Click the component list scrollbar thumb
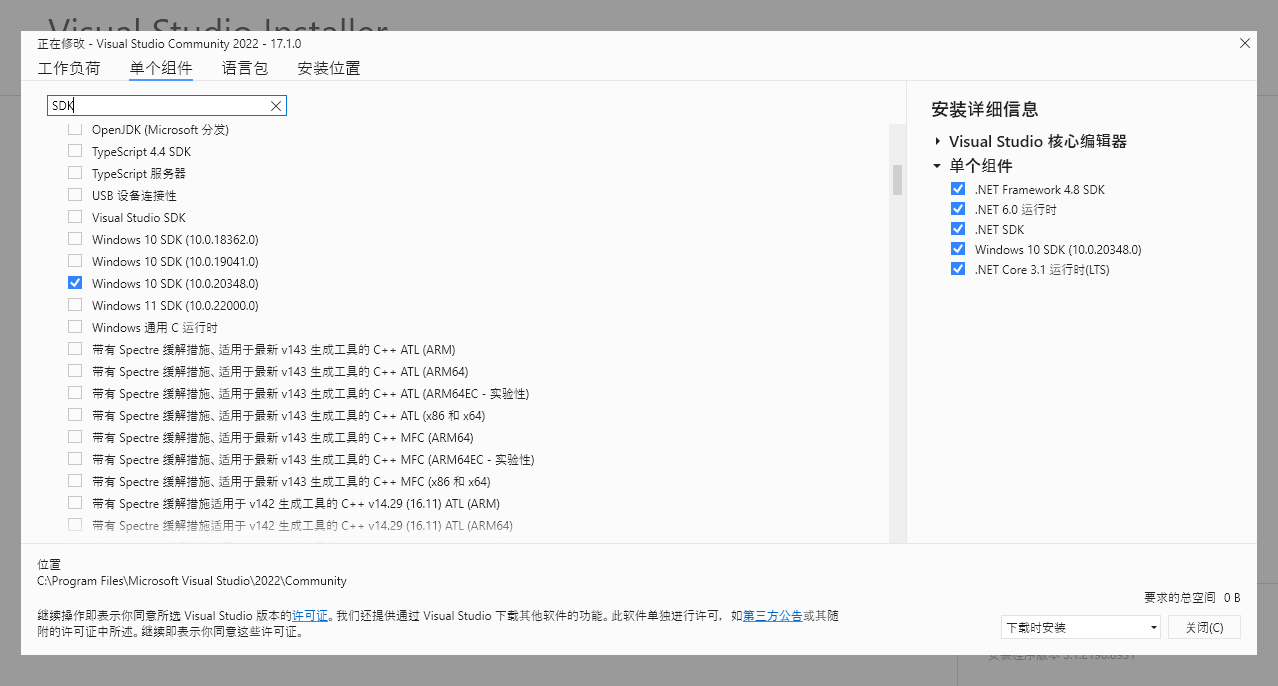The image size is (1278, 686). (897, 180)
